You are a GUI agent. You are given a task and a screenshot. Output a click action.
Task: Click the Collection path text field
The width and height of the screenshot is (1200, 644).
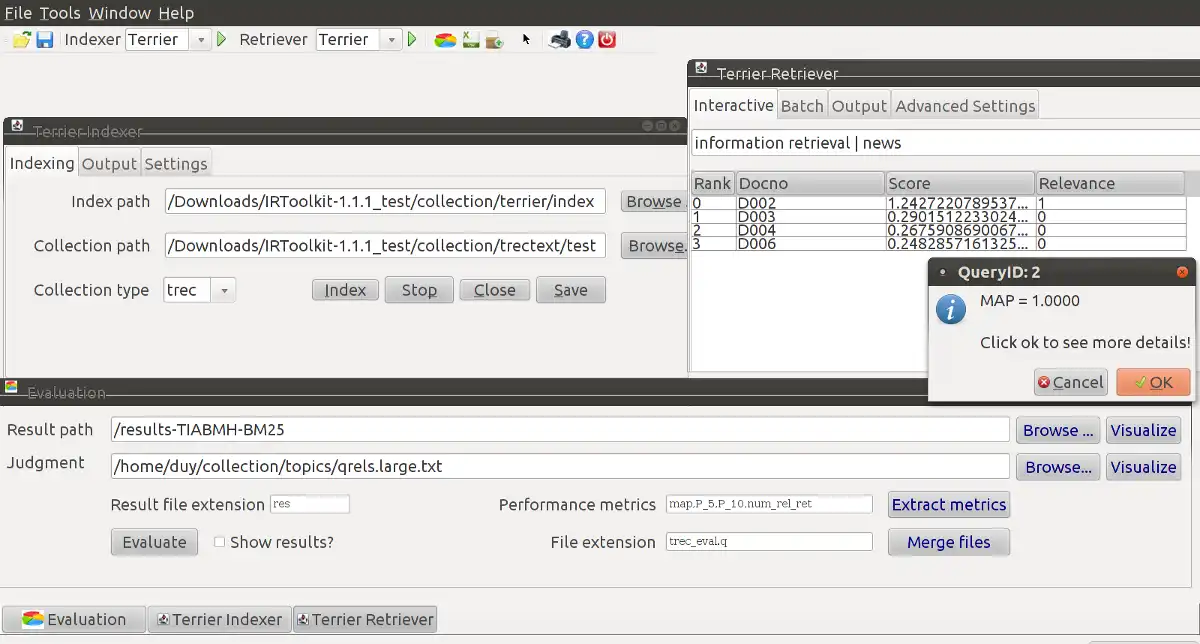(x=385, y=245)
